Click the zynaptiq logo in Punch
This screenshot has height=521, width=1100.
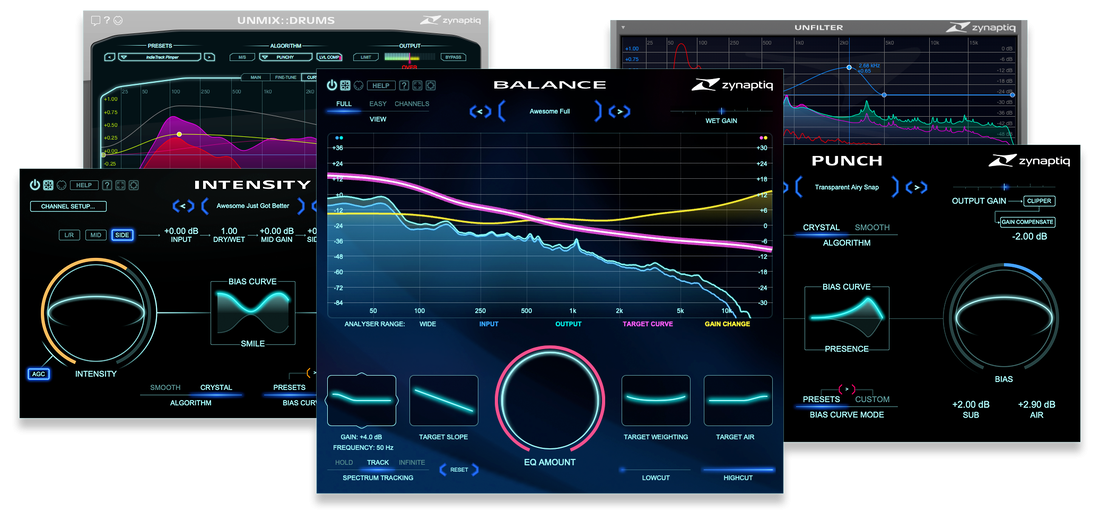(x=1029, y=161)
